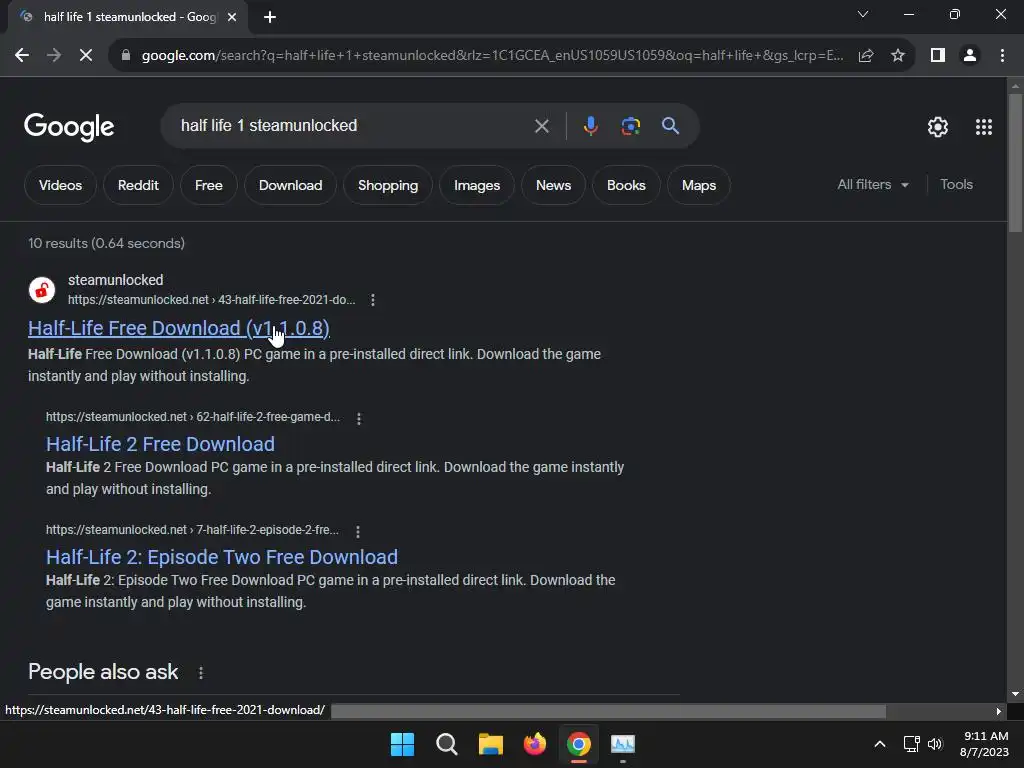Switch to Shopping results
This screenshot has width=1024, height=768.
(388, 185)
